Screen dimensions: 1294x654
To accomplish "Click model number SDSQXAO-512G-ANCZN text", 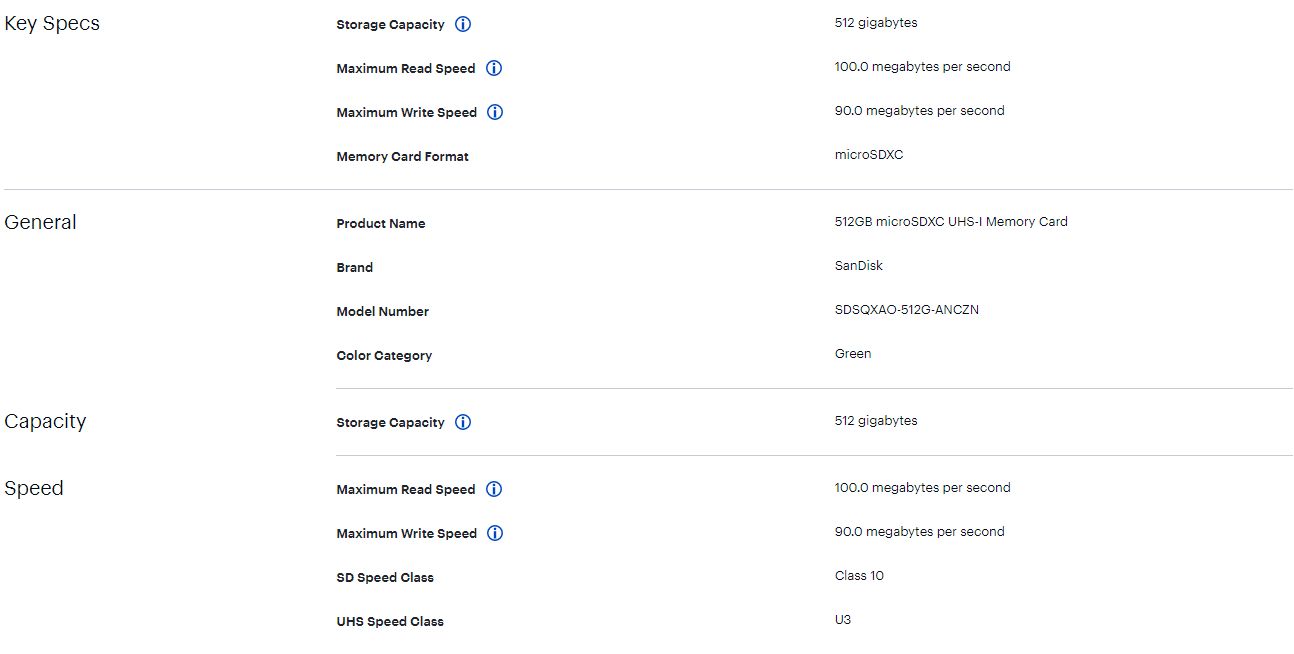I will 906,310.
